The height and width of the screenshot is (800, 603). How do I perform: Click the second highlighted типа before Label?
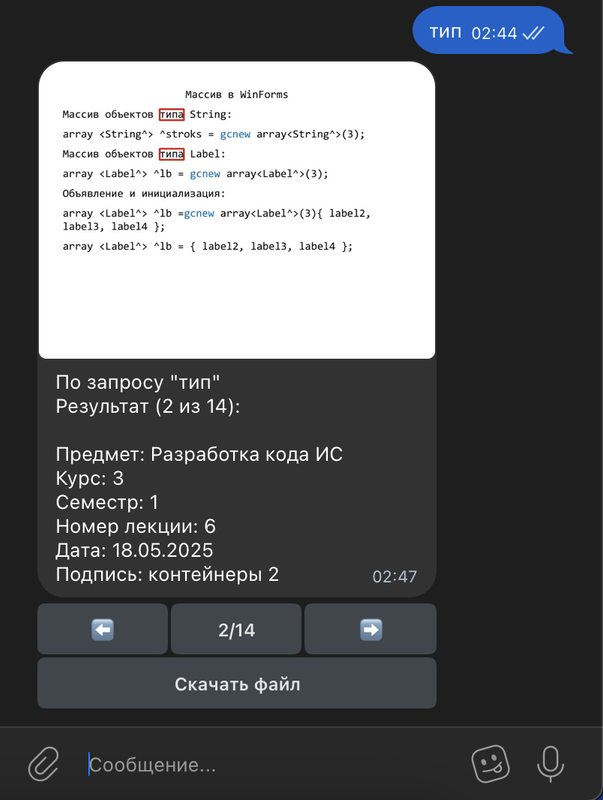coord(171,154)
